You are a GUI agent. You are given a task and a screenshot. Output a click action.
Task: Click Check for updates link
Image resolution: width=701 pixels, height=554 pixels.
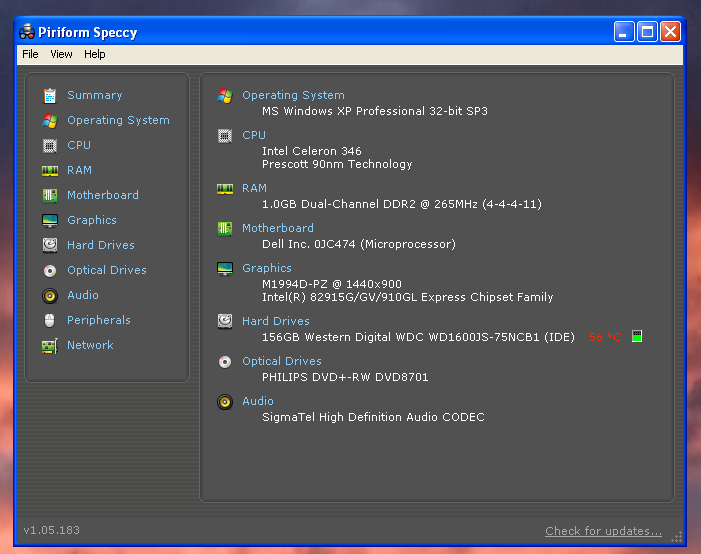tap(604, 531)
